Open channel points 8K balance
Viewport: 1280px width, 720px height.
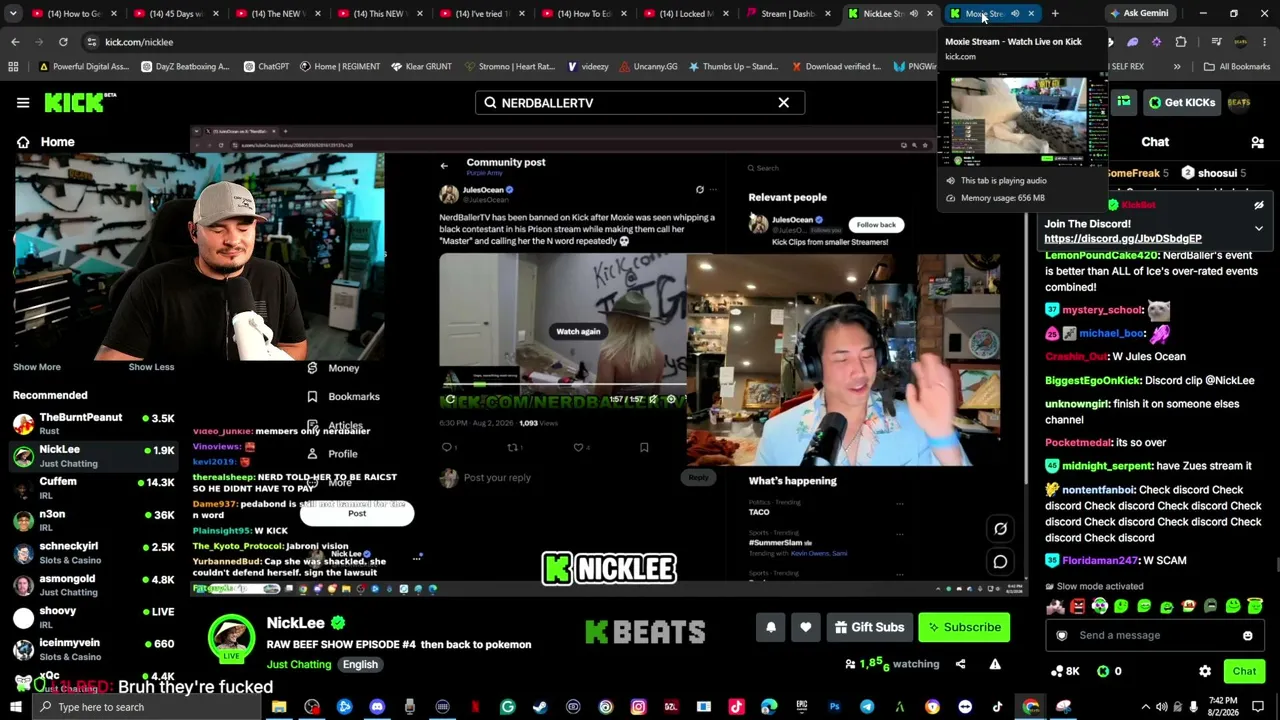1064,671
